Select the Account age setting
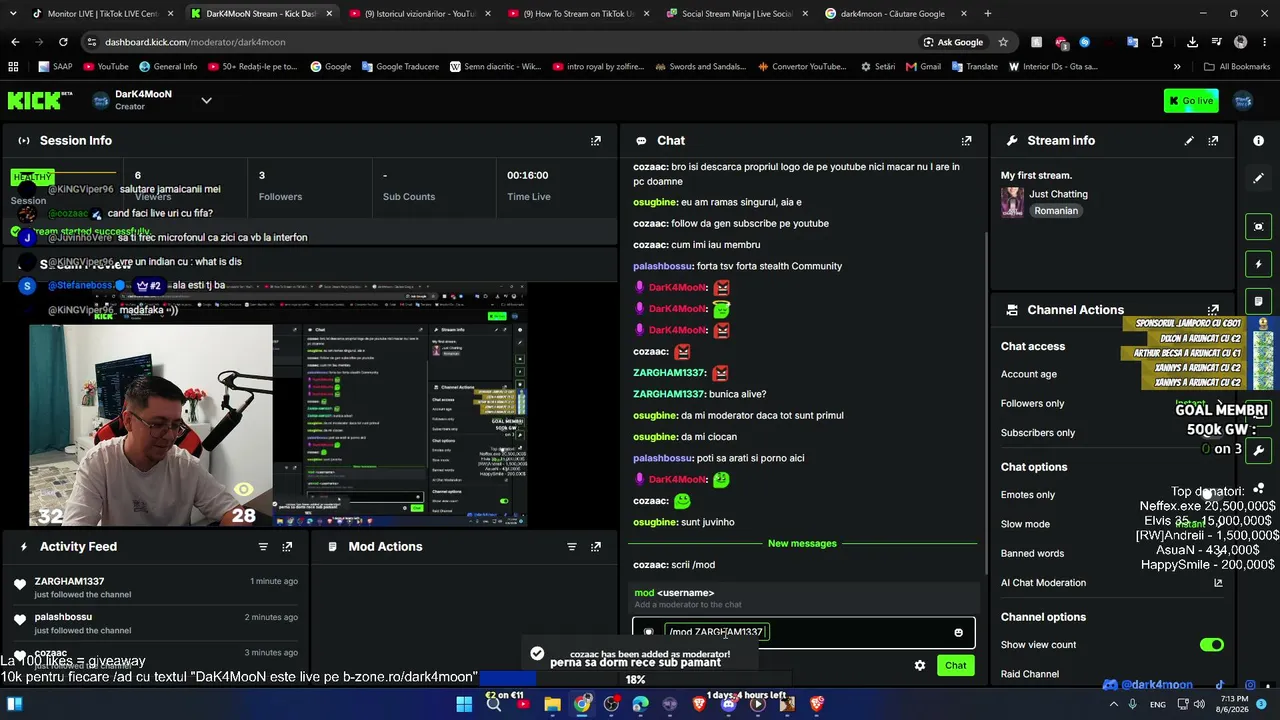 tap(1029, 374)
